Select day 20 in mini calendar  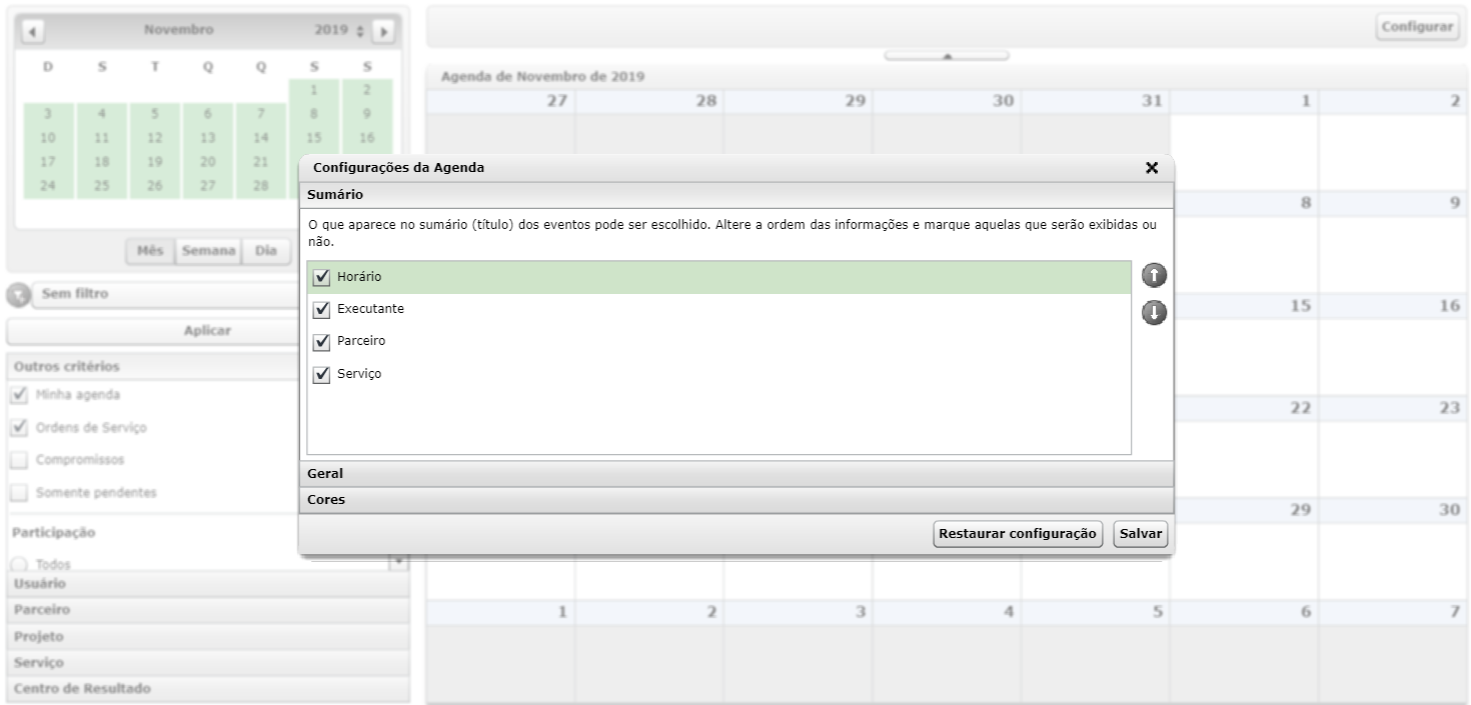[207, 162]
